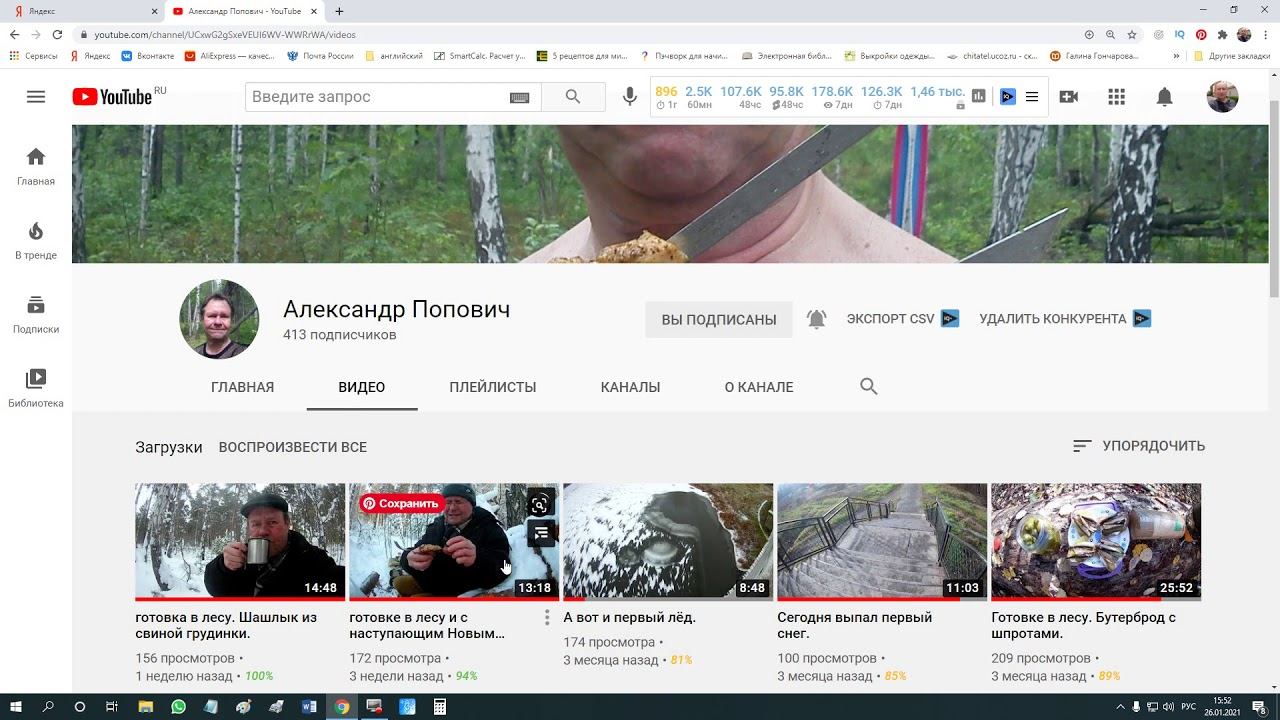The image size is (1280, 720).
Task: Bookmark this page with star icon
Action: pos(1132,34)
